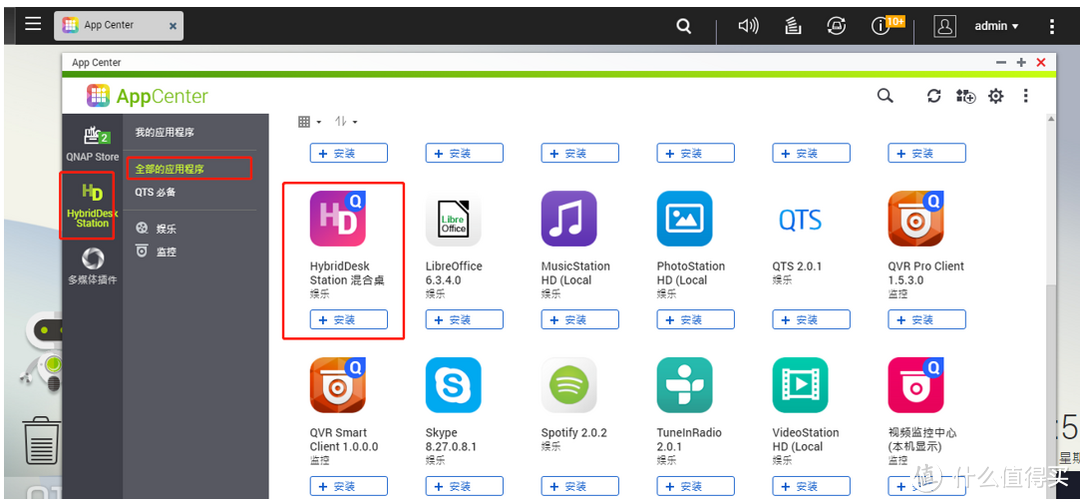Viewport: 1080px width, 503px height.
Task: Select QNAP Store in sidebar
Action: (x=92, y=144)
